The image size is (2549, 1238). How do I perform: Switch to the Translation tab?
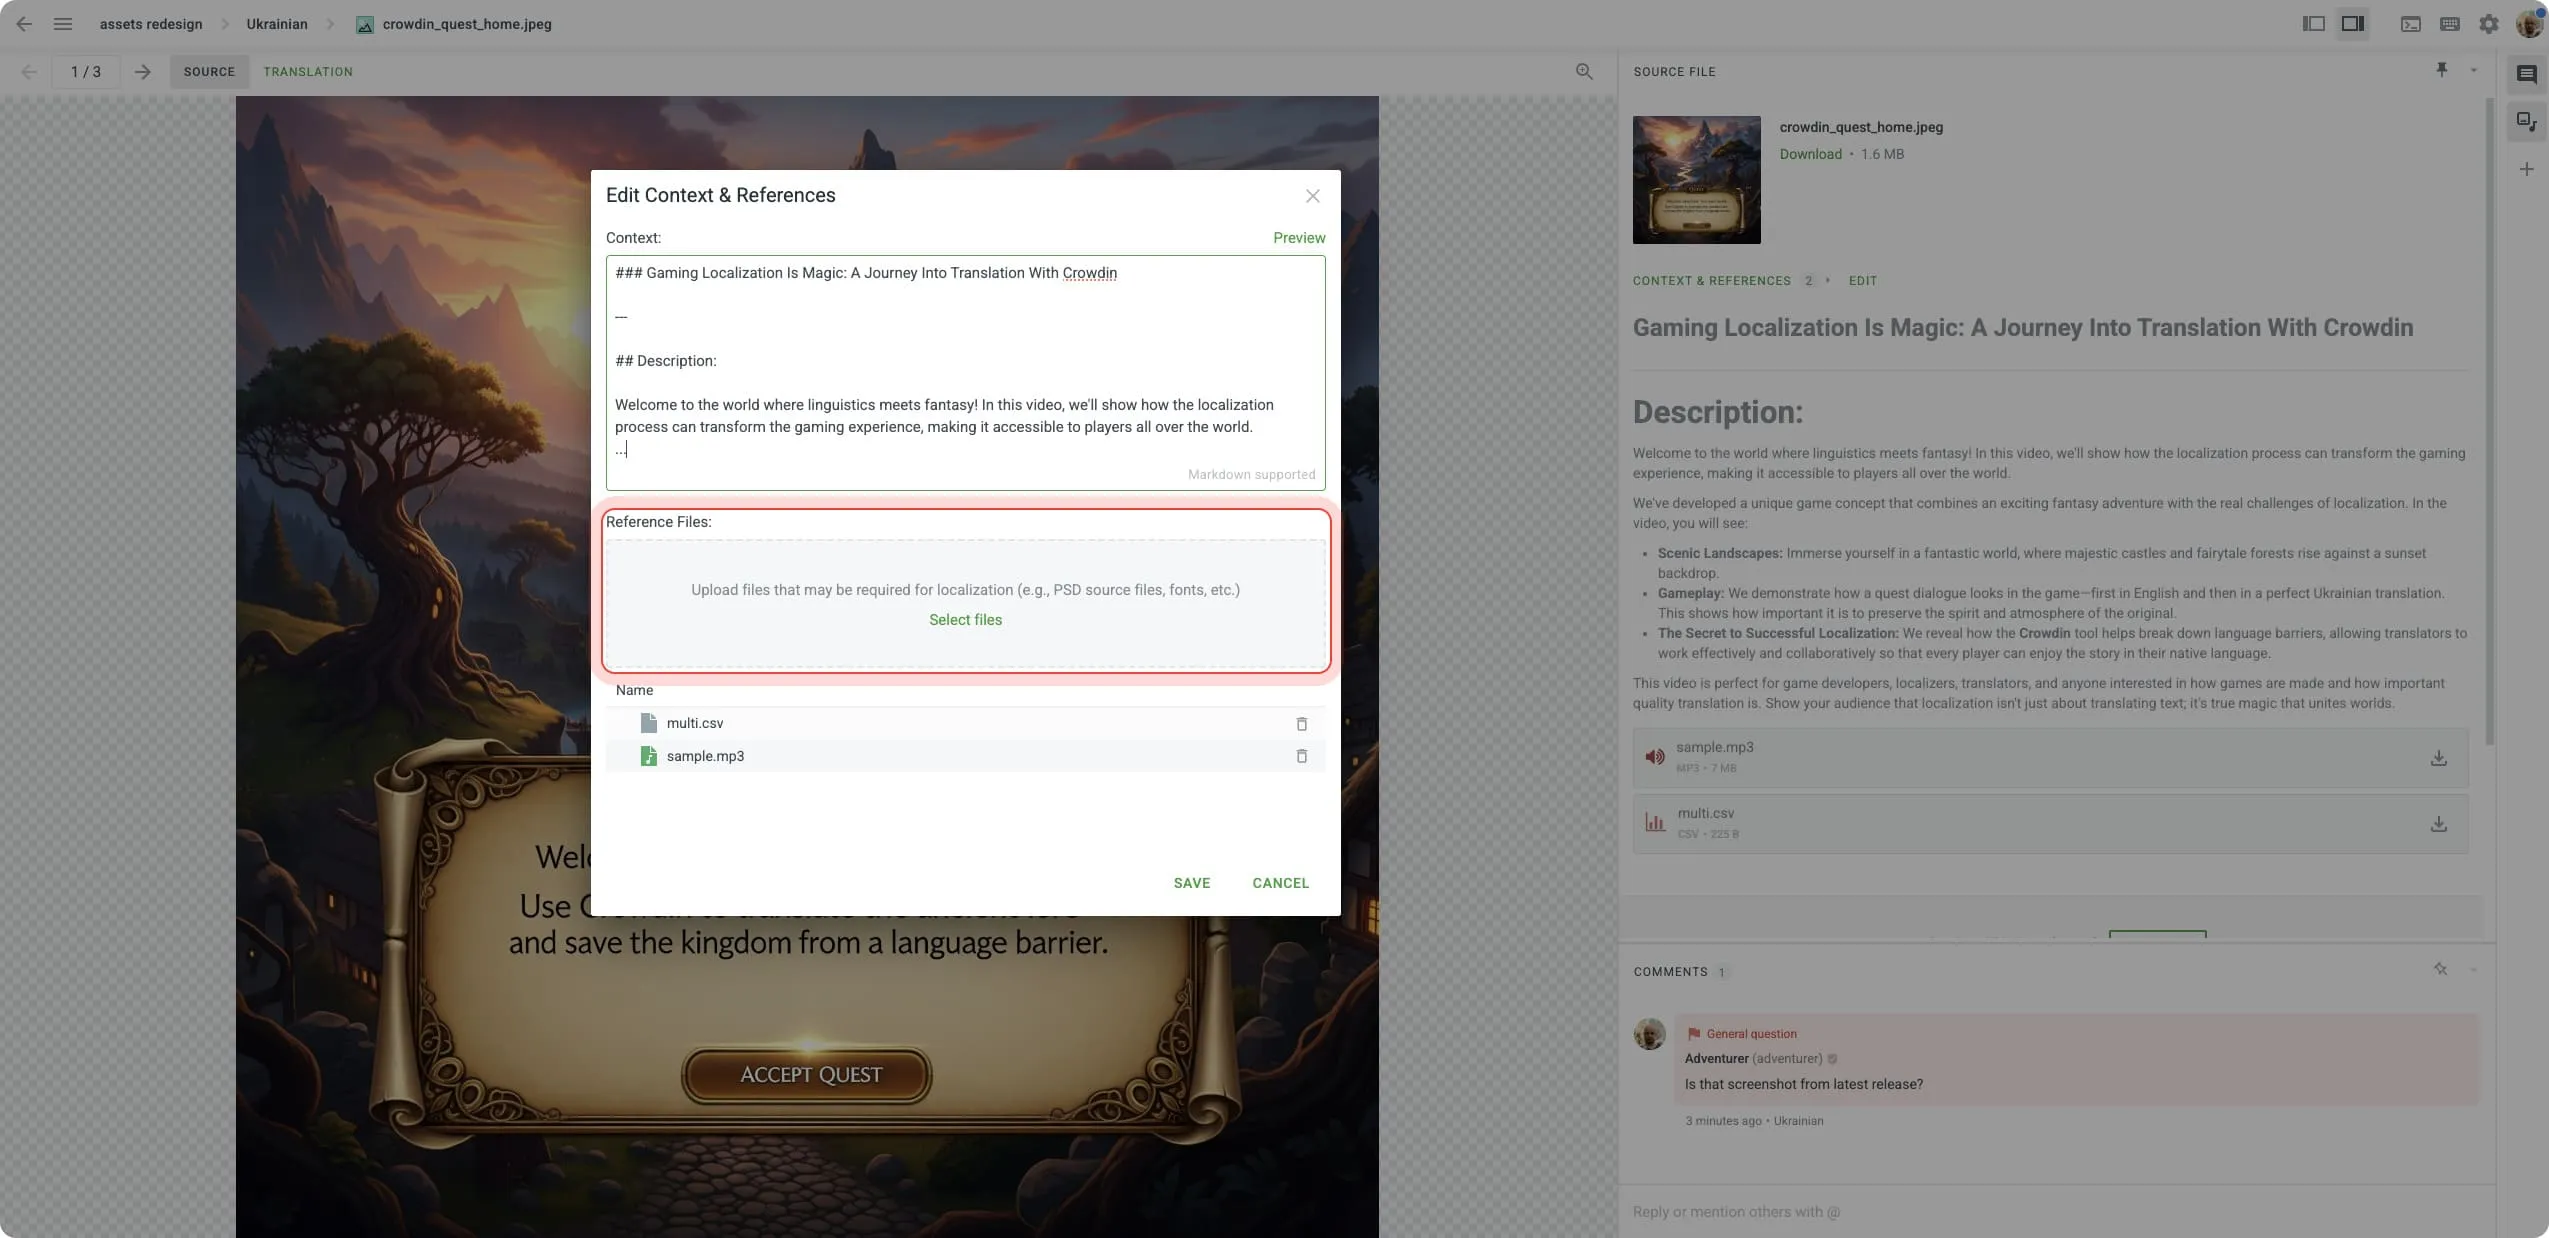pyautogui.click(x=308, y=72)
